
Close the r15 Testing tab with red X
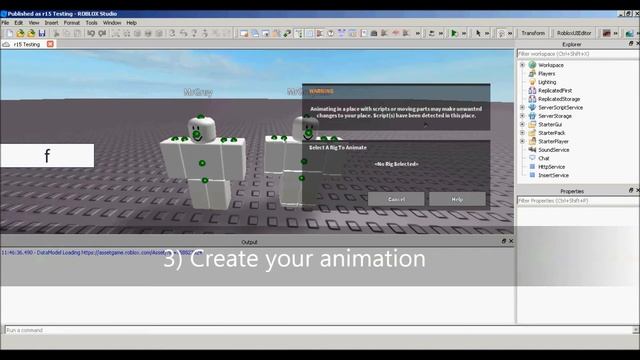click(50, 44)
